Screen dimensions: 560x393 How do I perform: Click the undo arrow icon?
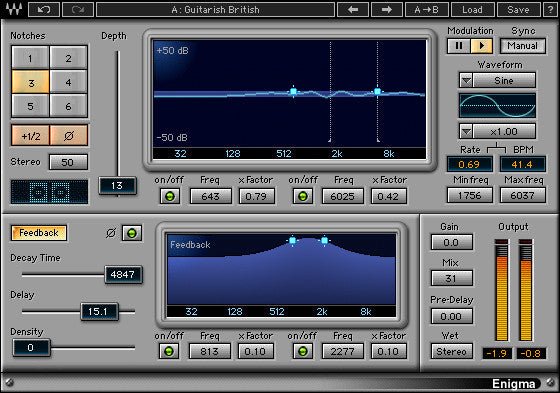[x=44, y=10]
